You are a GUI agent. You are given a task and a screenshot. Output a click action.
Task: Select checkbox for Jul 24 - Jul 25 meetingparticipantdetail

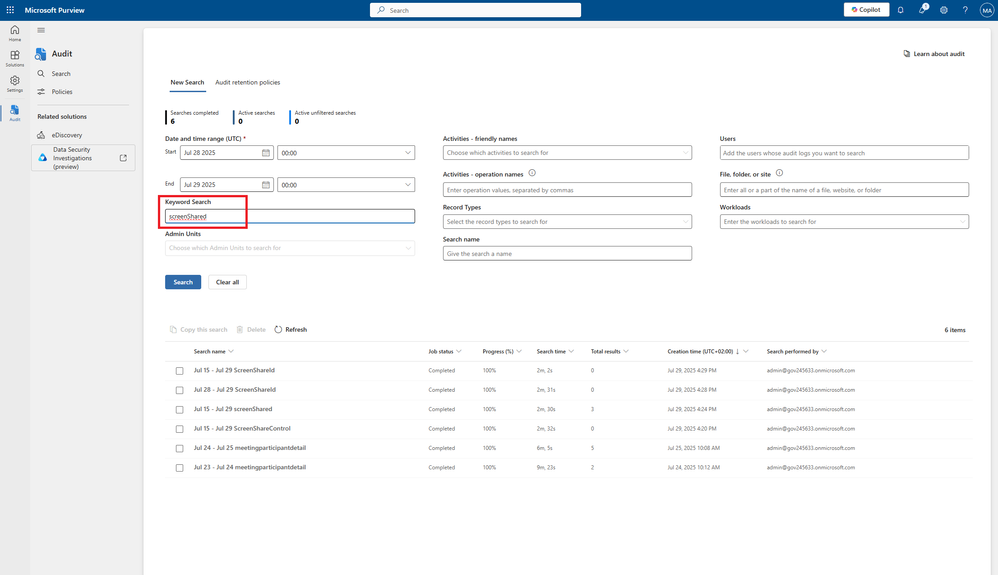pos(179,448)
